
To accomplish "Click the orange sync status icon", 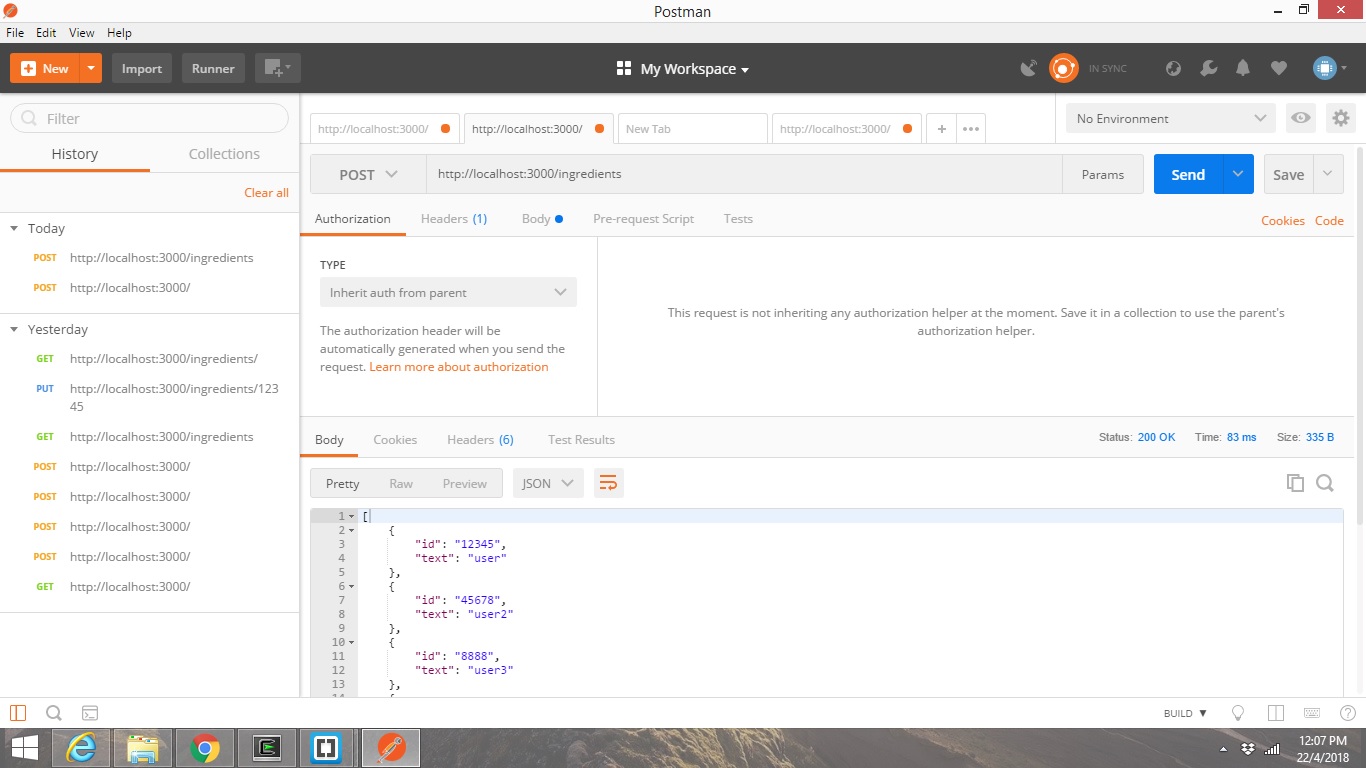I will (1063, 68).
